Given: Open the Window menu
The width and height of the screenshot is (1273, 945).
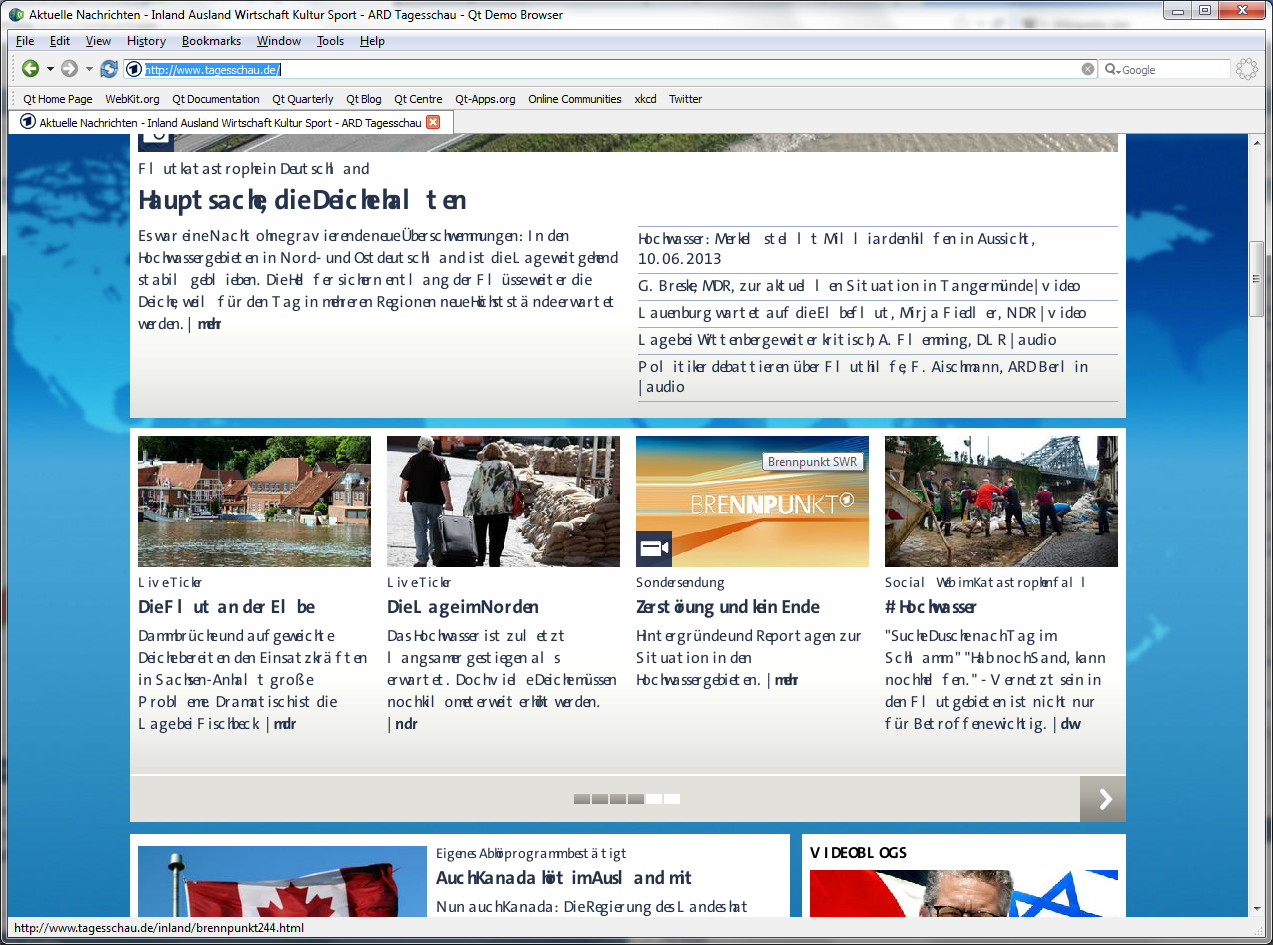Looking at the screenshot, I should click(x=279, y=41).
